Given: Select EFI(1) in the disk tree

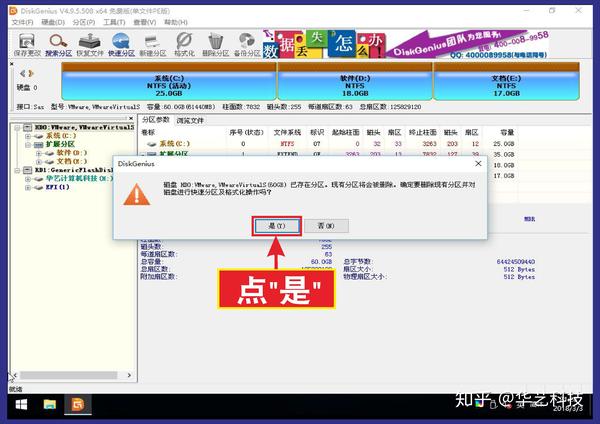Looking at the screenshot, I should 58,187.
